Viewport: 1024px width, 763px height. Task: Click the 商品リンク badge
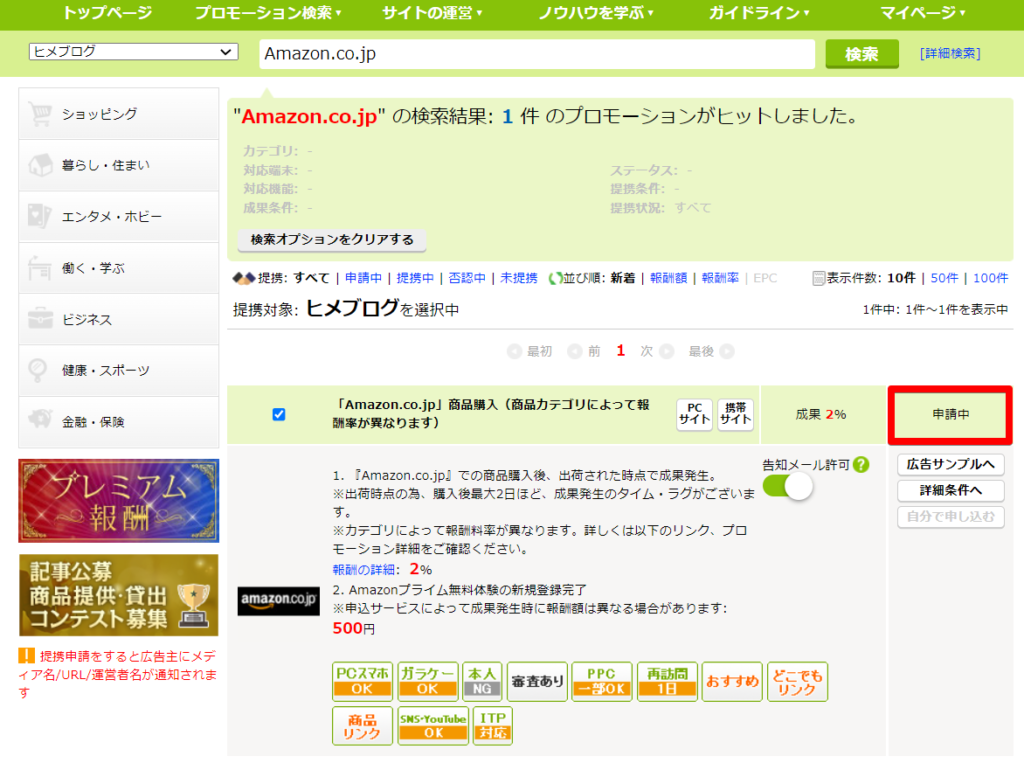[x=362, y=726]
